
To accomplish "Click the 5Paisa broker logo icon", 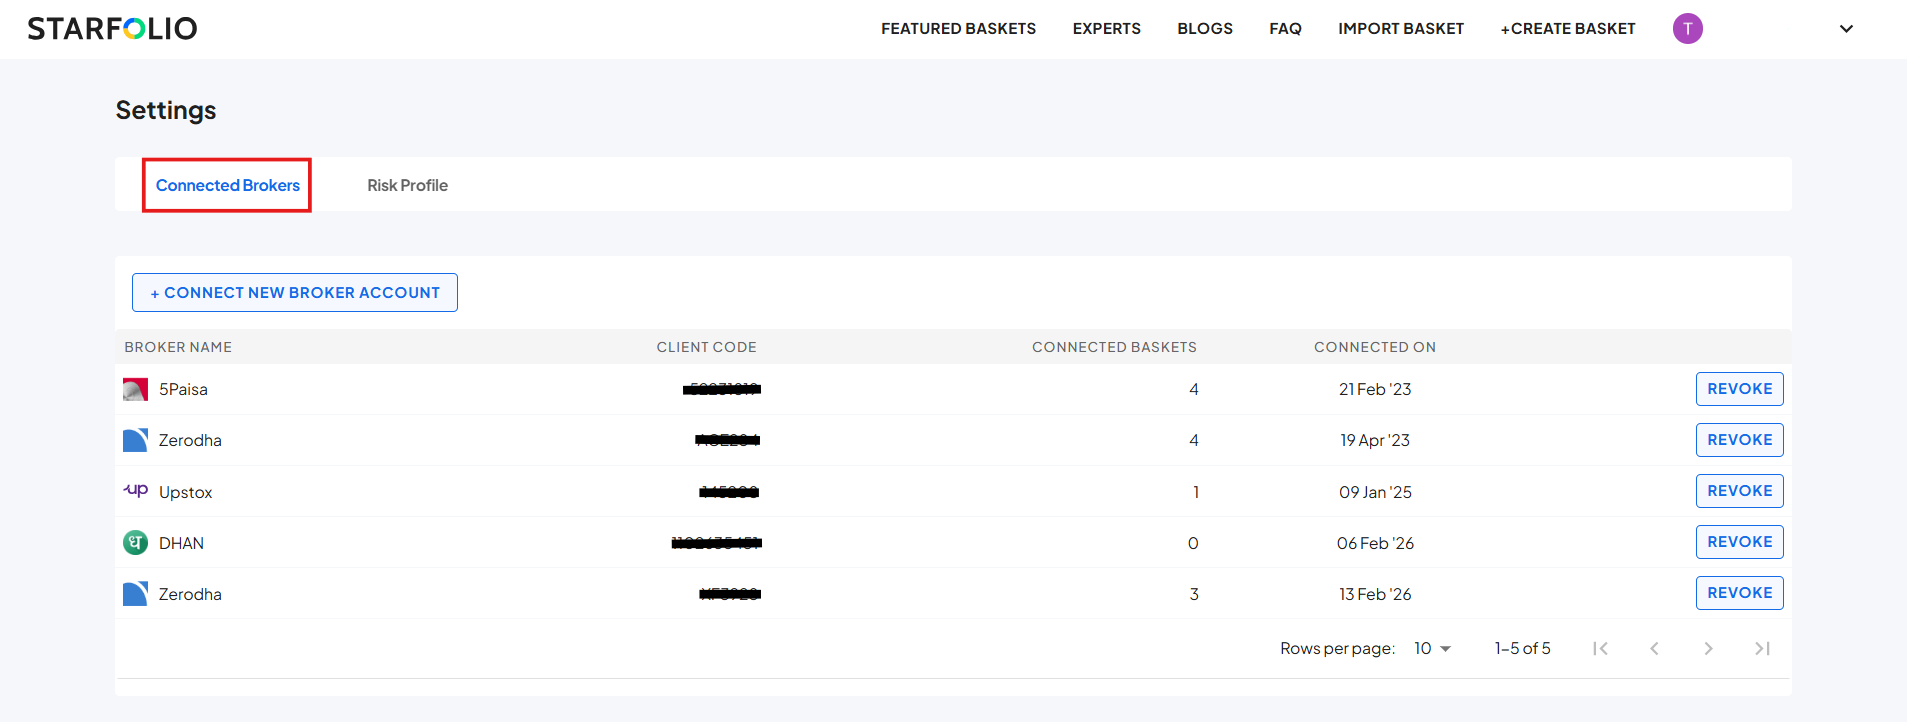I will click(x=135, y=389).
